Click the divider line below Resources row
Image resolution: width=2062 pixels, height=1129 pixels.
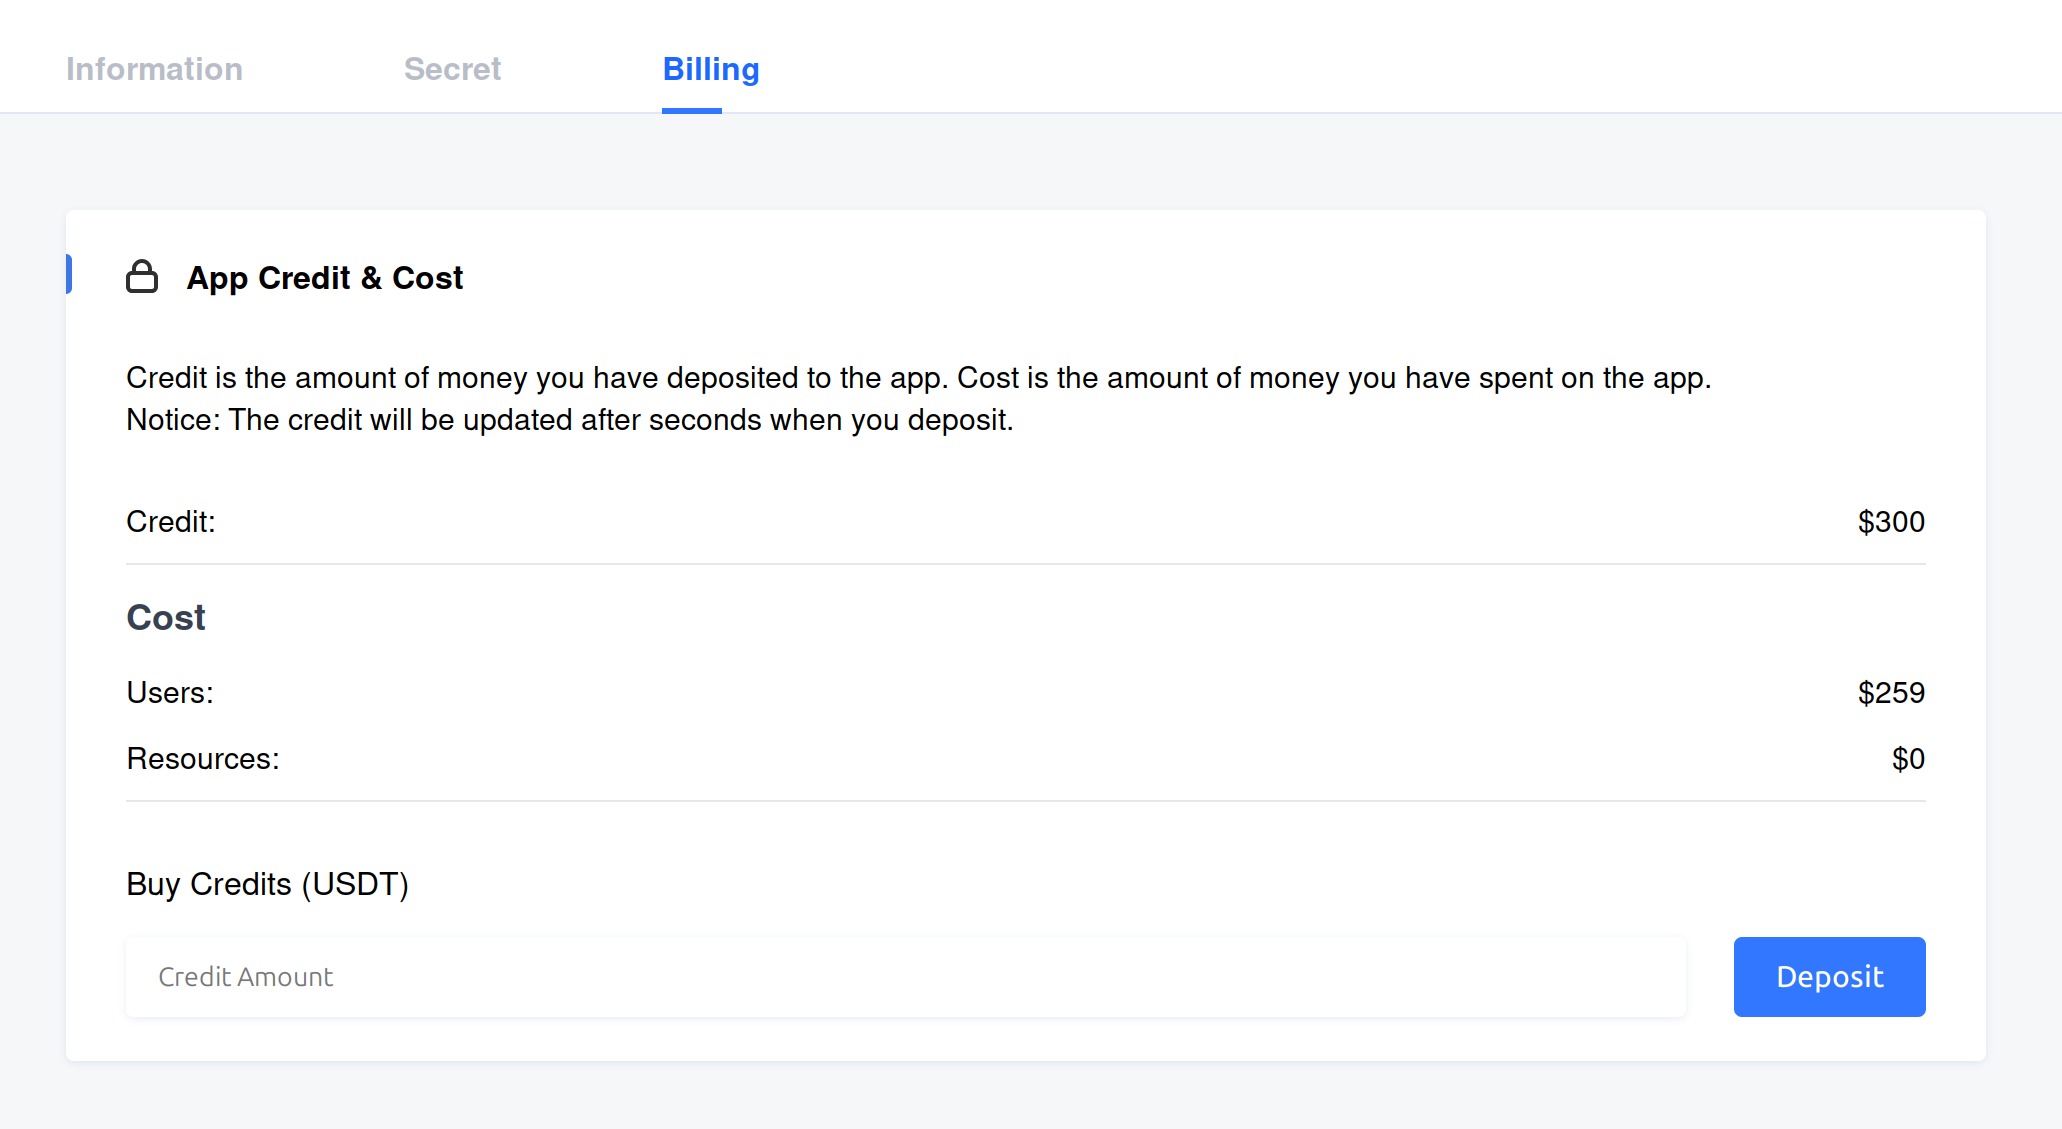point(1026,801)
